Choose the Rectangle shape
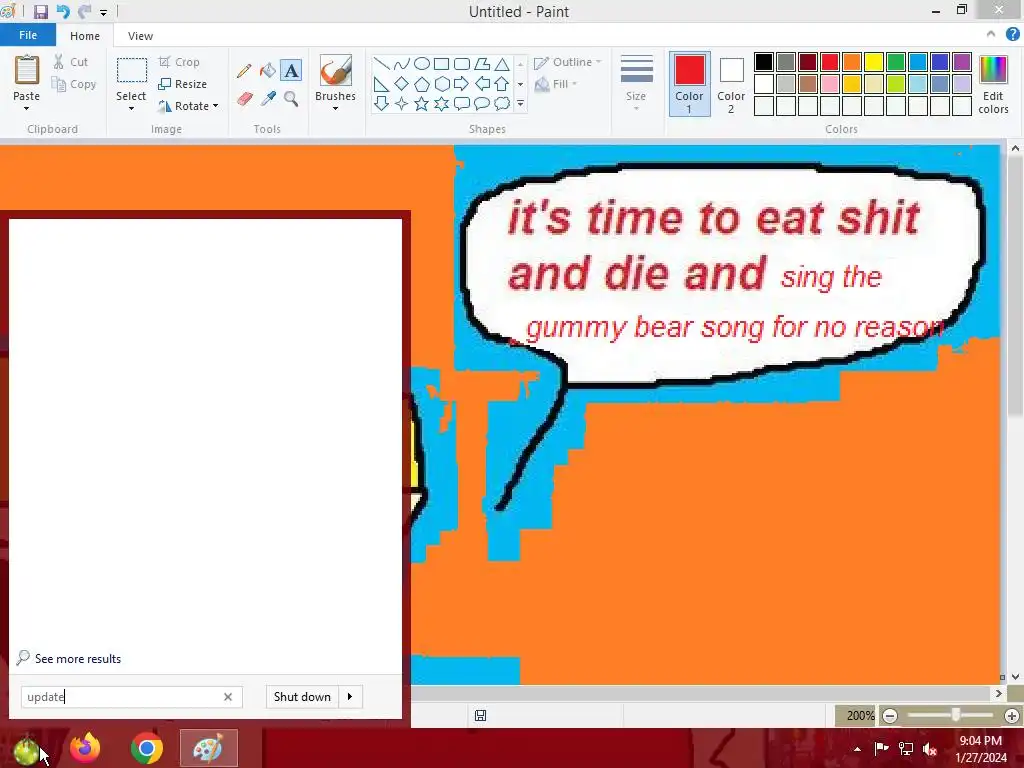1024x768 pixels. click(441, 63)
